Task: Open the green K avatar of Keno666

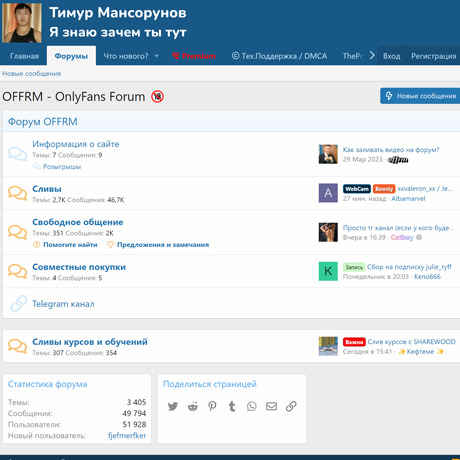Action: pos(328,271)
